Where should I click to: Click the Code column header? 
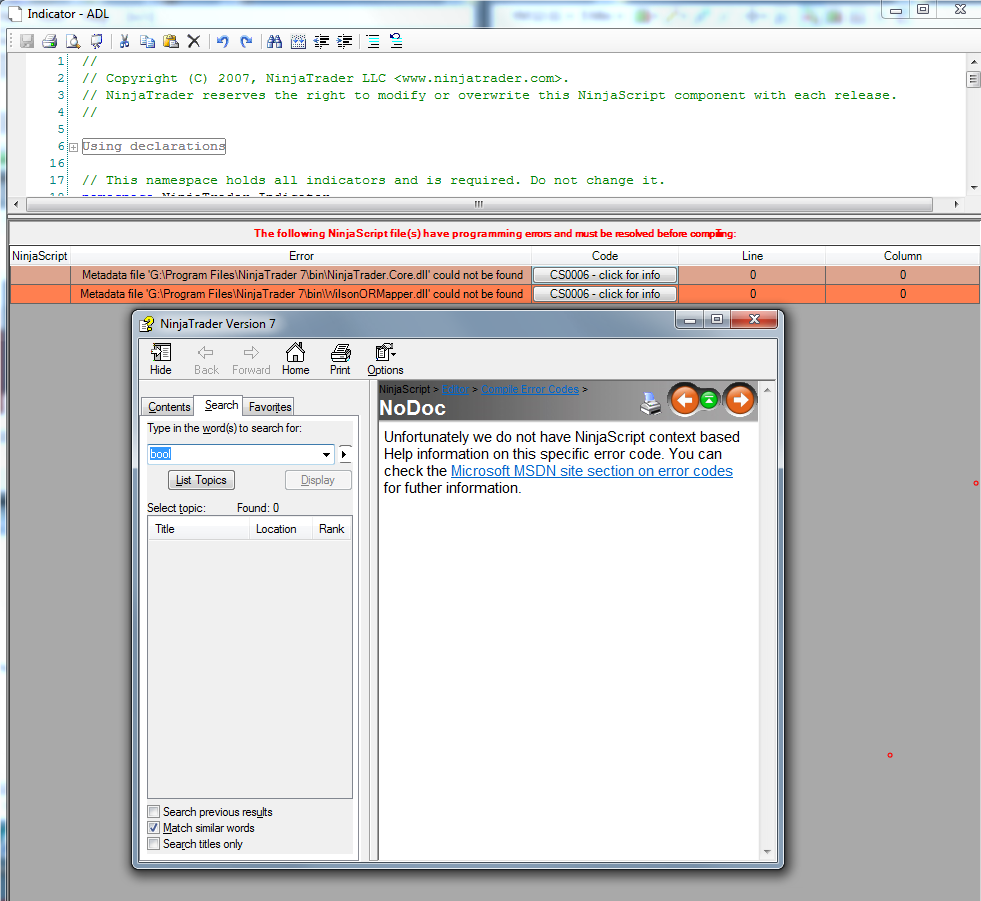click(x=604, y=256)
